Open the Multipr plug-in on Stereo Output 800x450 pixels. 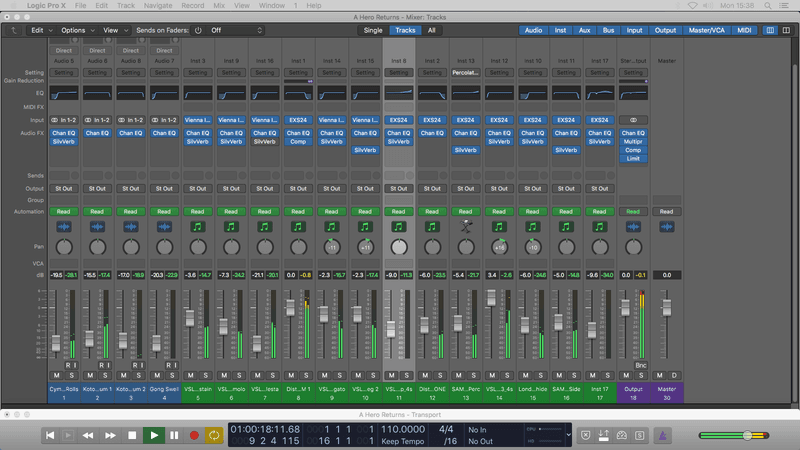click(633, 141)
